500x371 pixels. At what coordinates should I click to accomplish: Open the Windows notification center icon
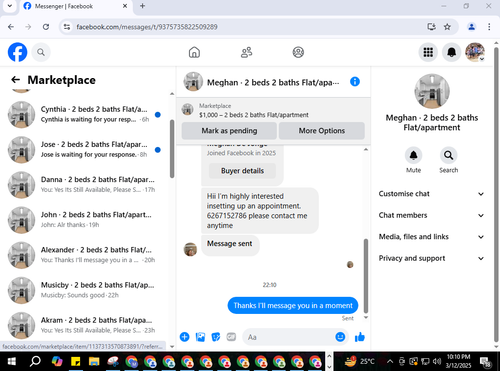485,362
